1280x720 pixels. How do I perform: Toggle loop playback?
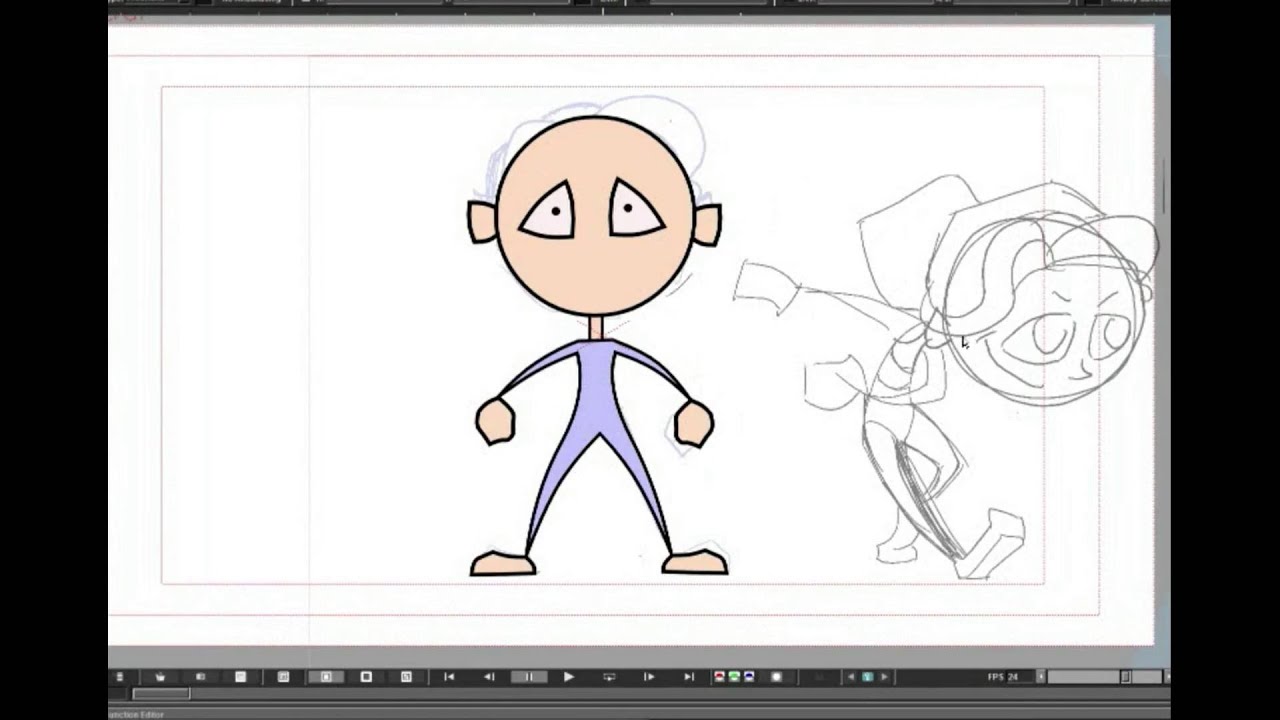click(609, 677)
